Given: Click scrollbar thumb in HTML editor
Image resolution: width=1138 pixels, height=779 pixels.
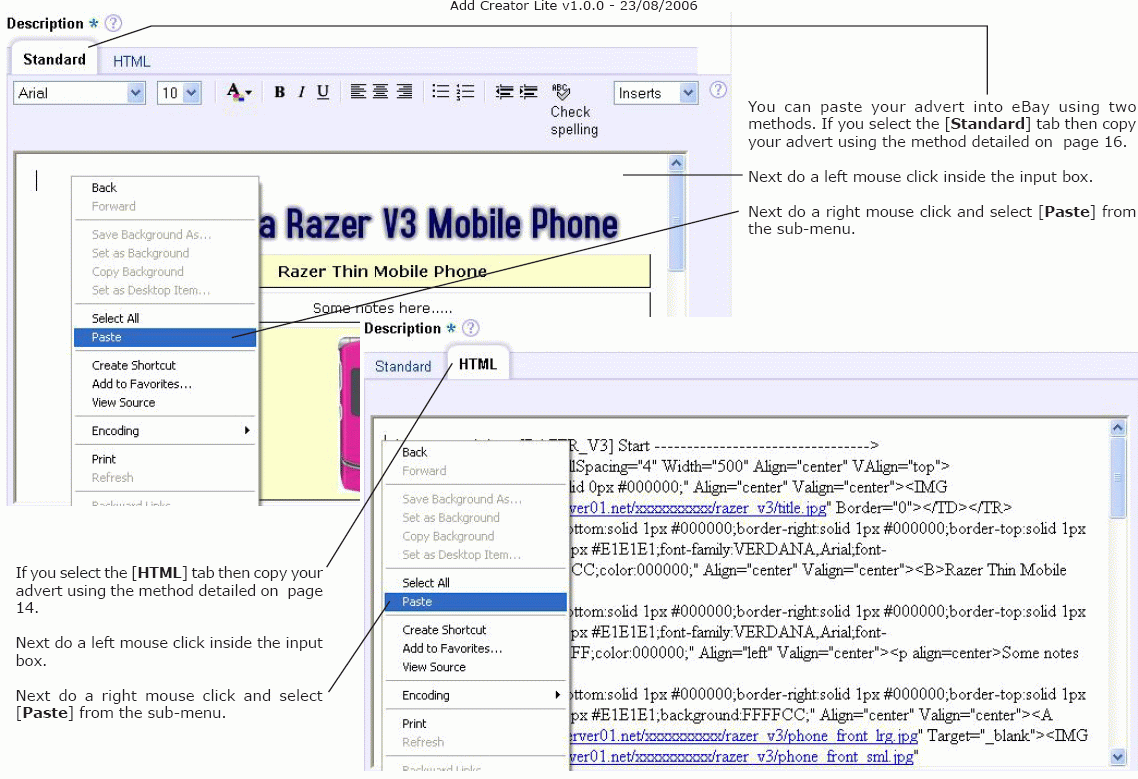Looking at the screenshot, I should click(x=1118, y=477).
